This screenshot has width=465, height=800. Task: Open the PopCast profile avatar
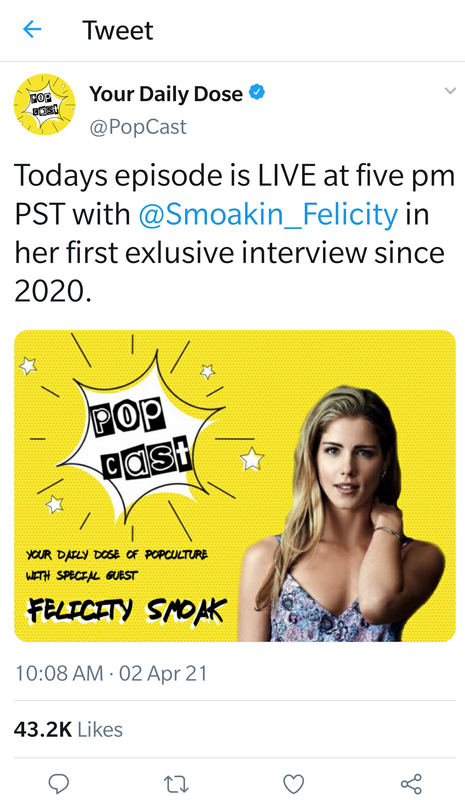point(44,105)
